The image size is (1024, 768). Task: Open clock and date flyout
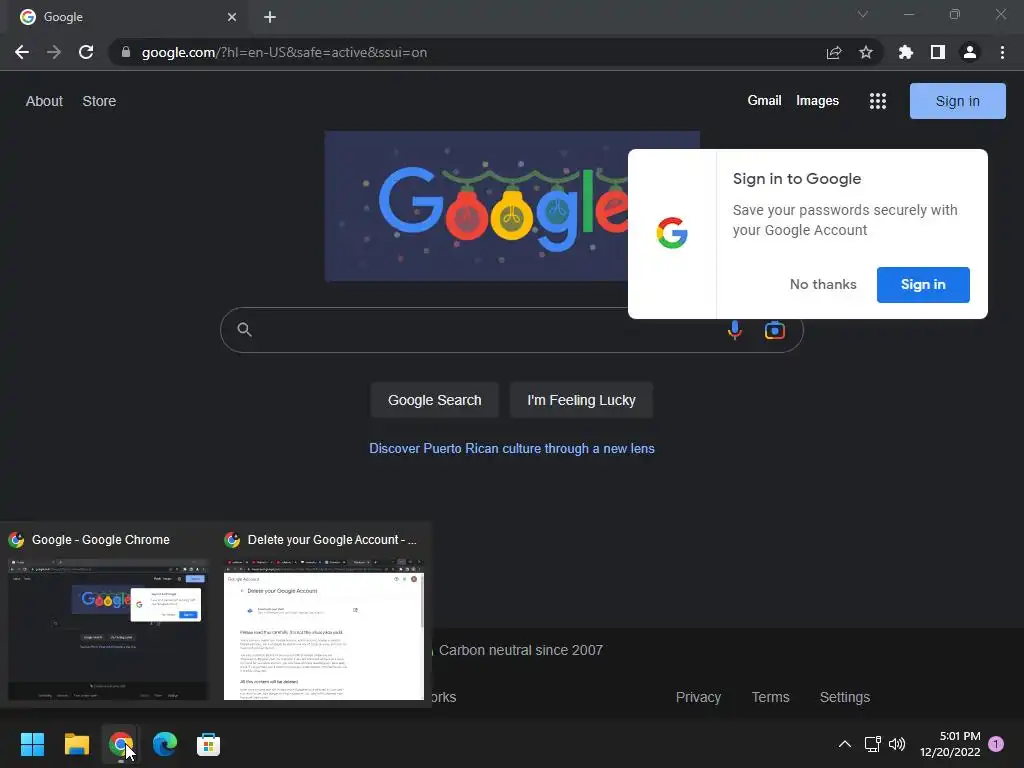[950, 744]
